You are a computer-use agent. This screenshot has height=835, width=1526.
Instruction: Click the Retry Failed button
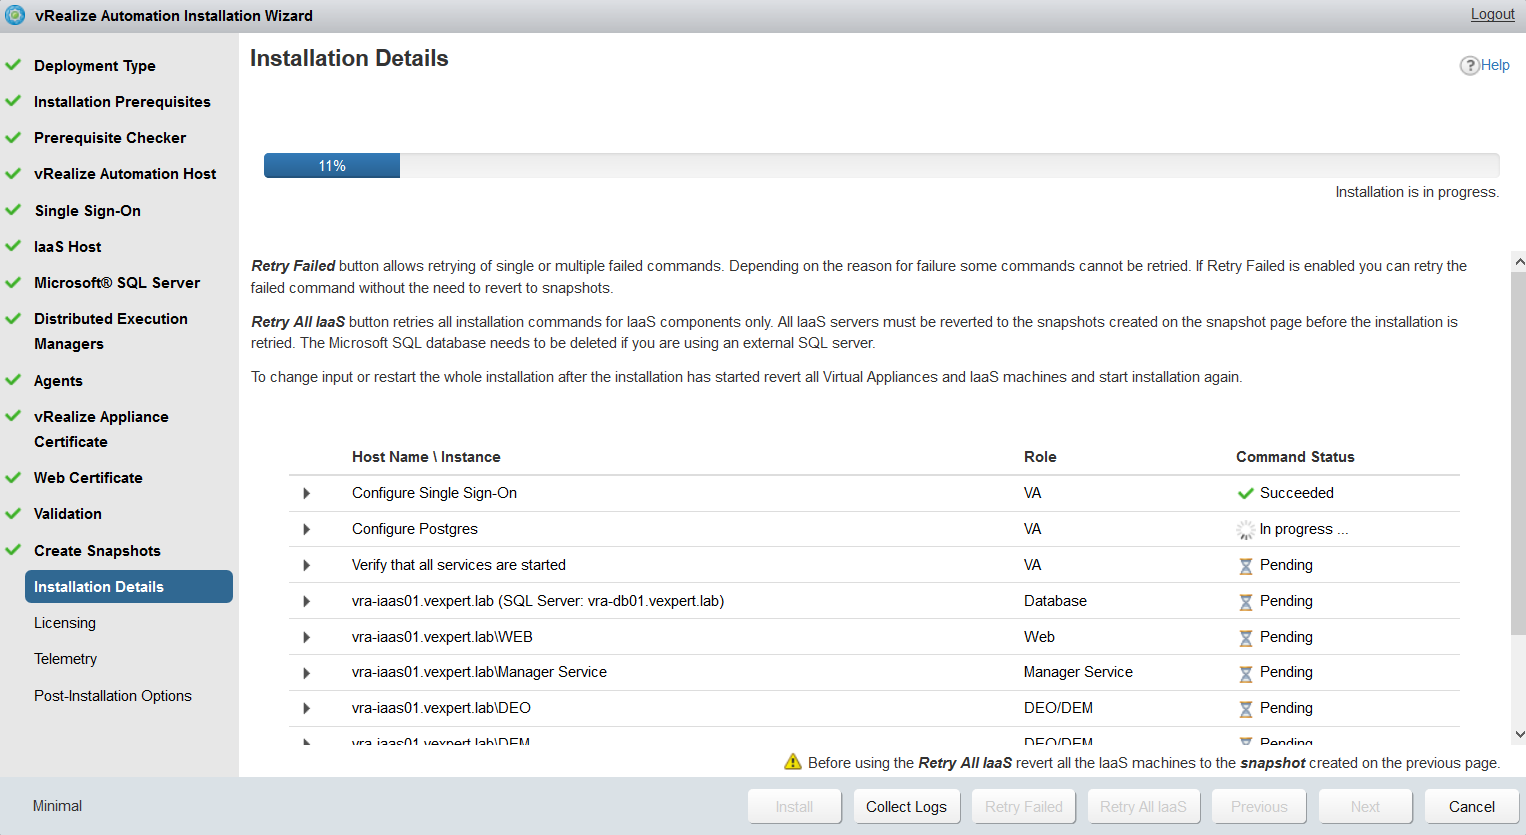pos(1024,806)
